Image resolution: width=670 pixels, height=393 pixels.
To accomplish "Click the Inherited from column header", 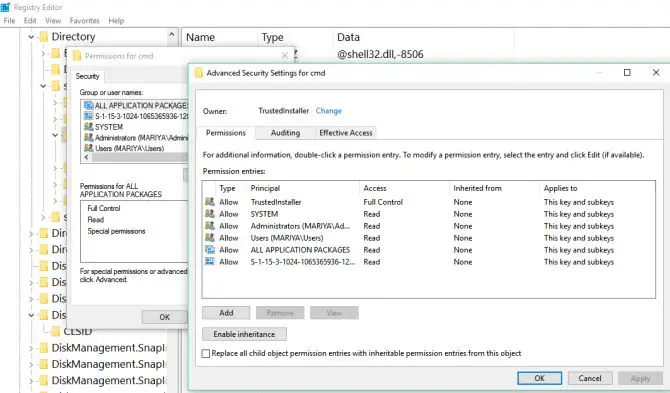I will pos(495,188).
